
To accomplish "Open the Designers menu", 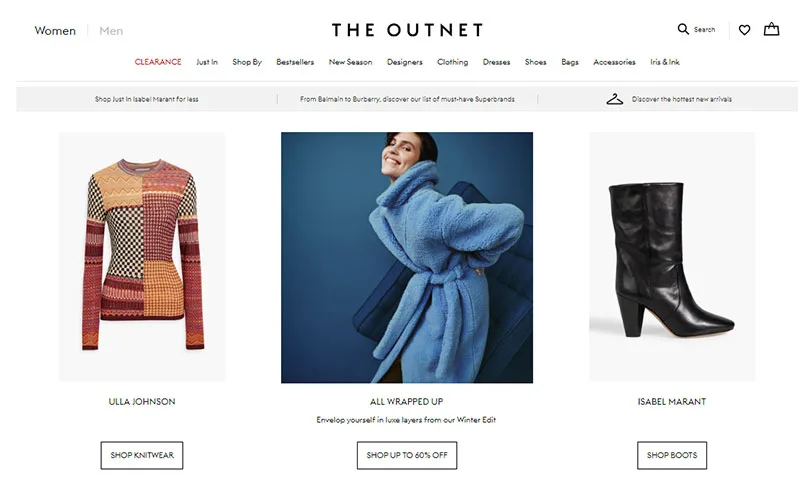I will point(405,62).
